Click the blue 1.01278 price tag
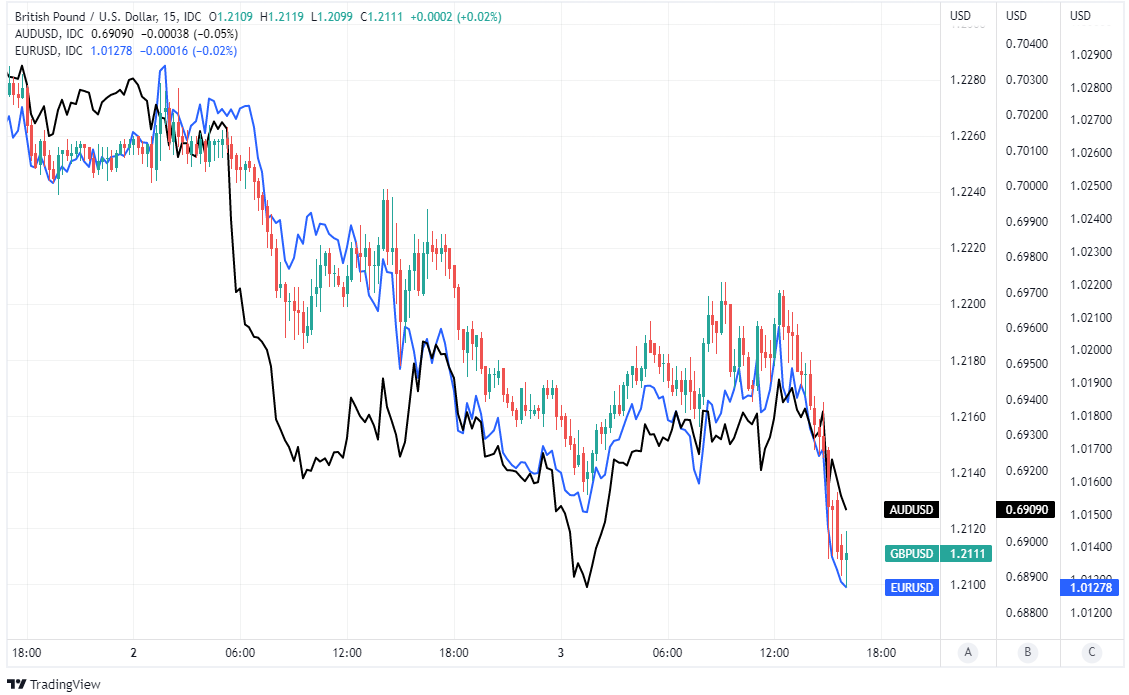The image size is (1129, 695). pyautogui.click(x=1092, y=587)
